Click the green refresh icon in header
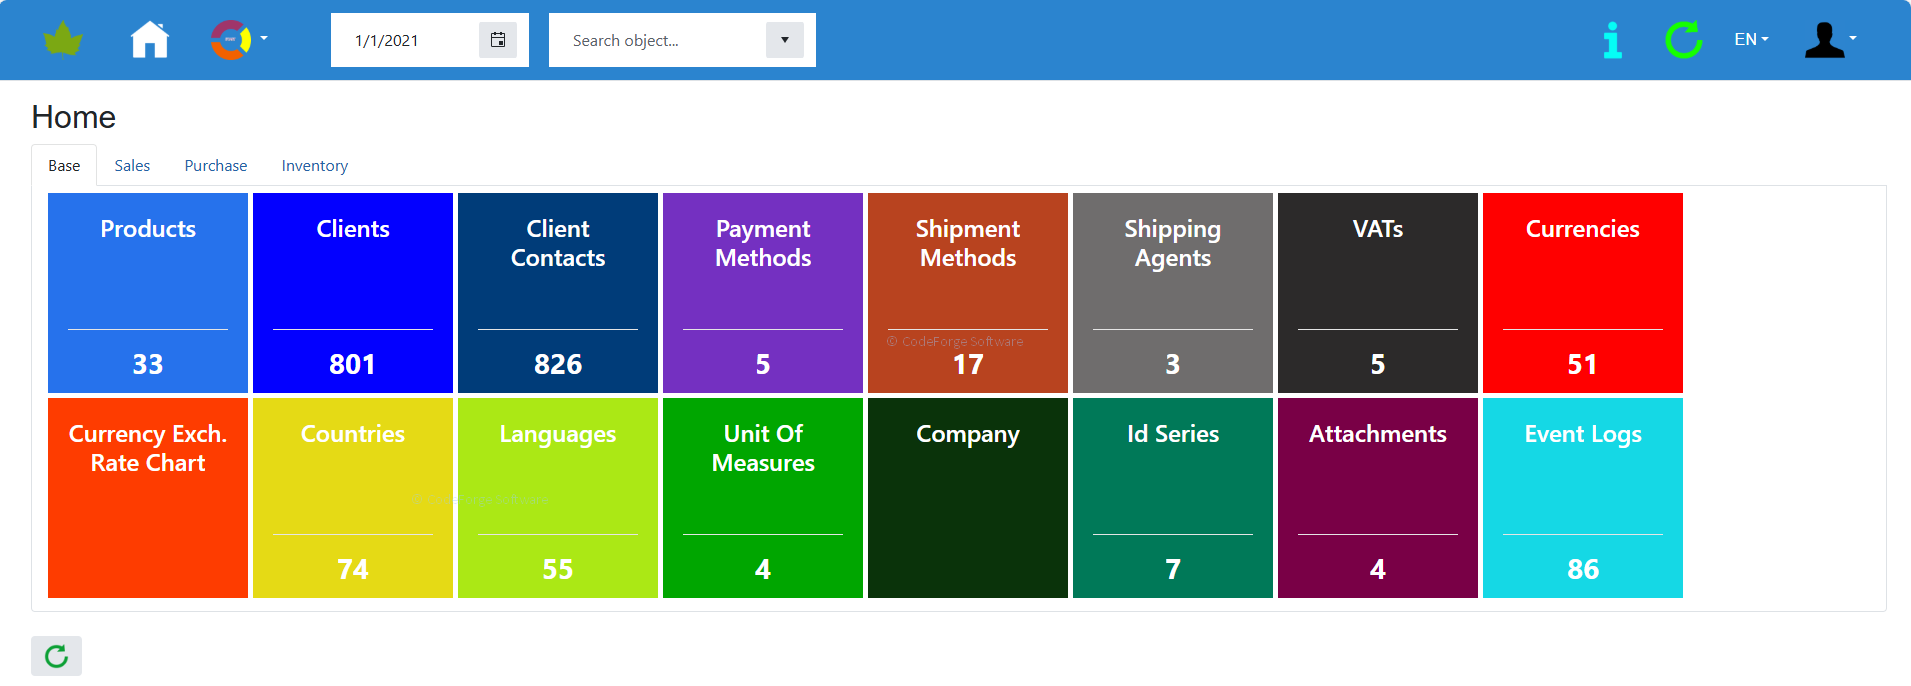 point(1683,40)
